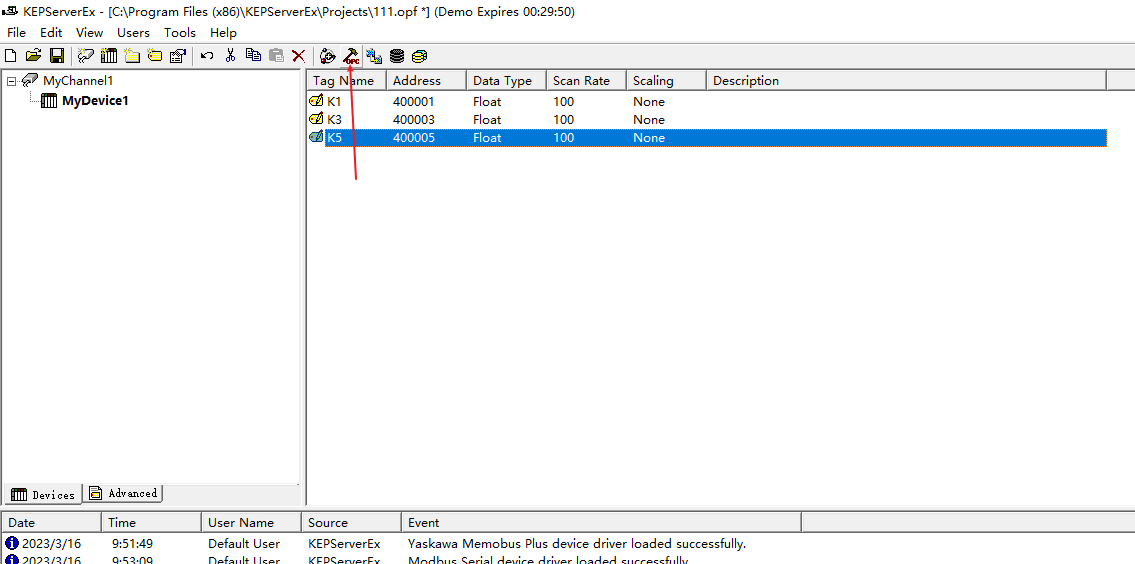Open the Tools menu
Screen dimensions: 1135x564
click(x=180, y=33)
